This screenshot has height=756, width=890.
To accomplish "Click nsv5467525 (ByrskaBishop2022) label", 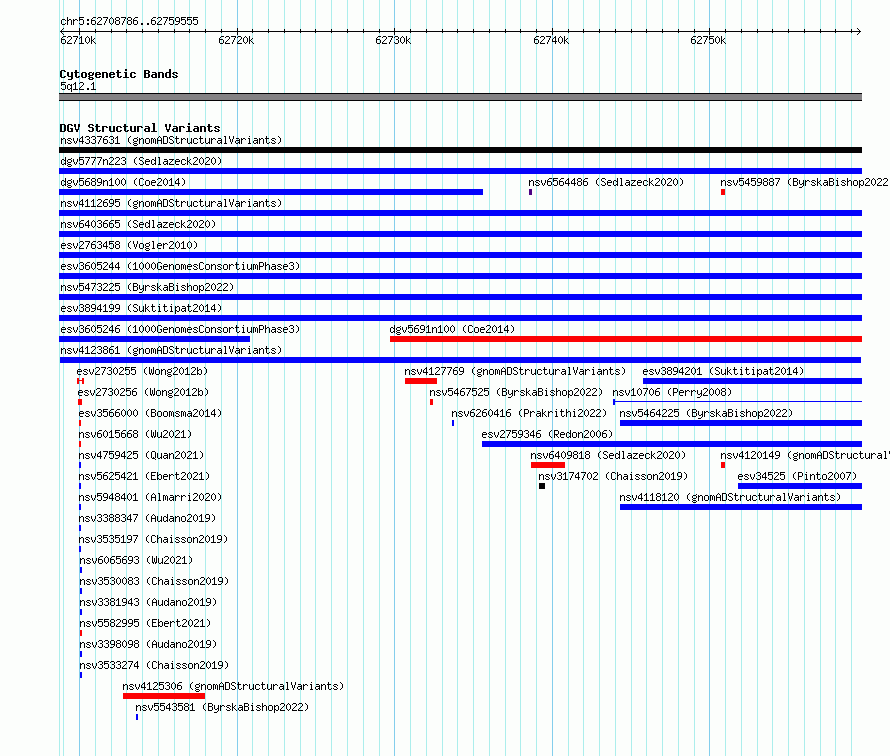I will coord(516,392).
